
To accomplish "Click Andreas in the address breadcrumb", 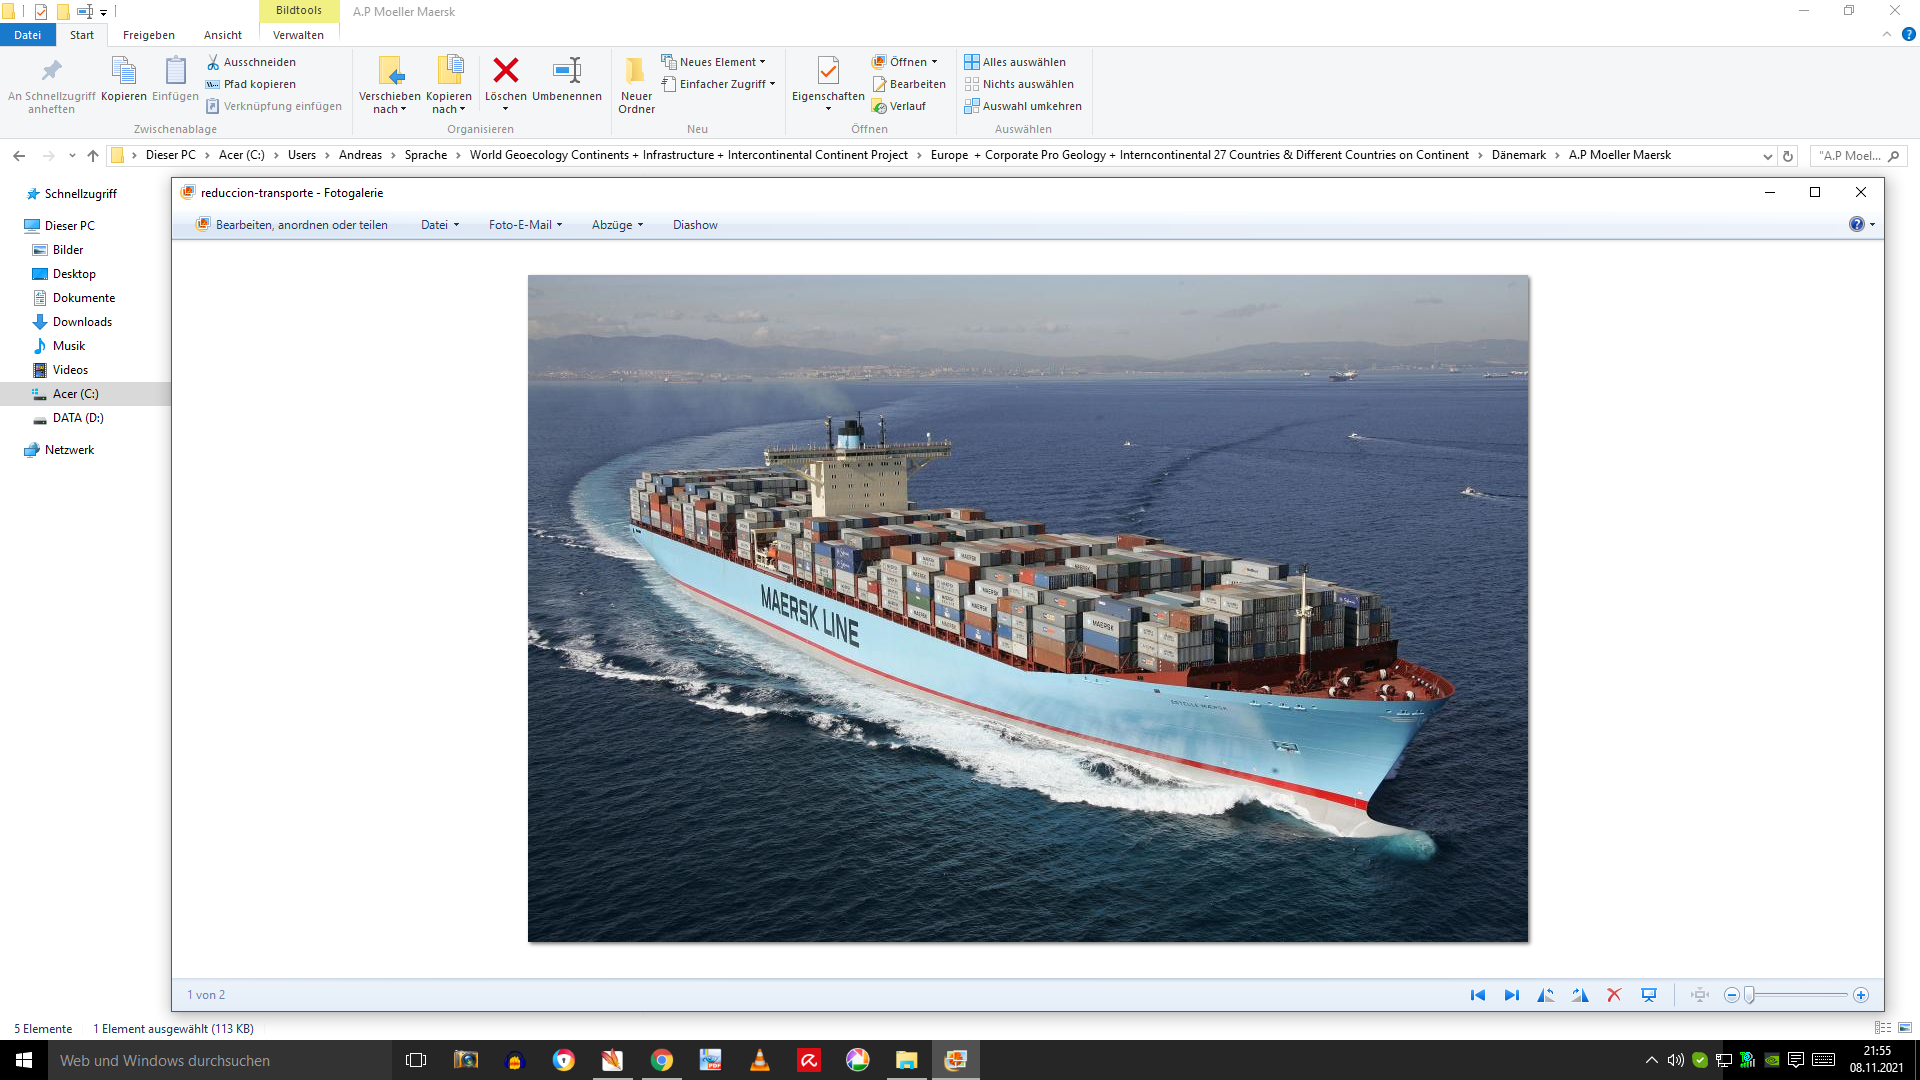I will pos(360,155).
